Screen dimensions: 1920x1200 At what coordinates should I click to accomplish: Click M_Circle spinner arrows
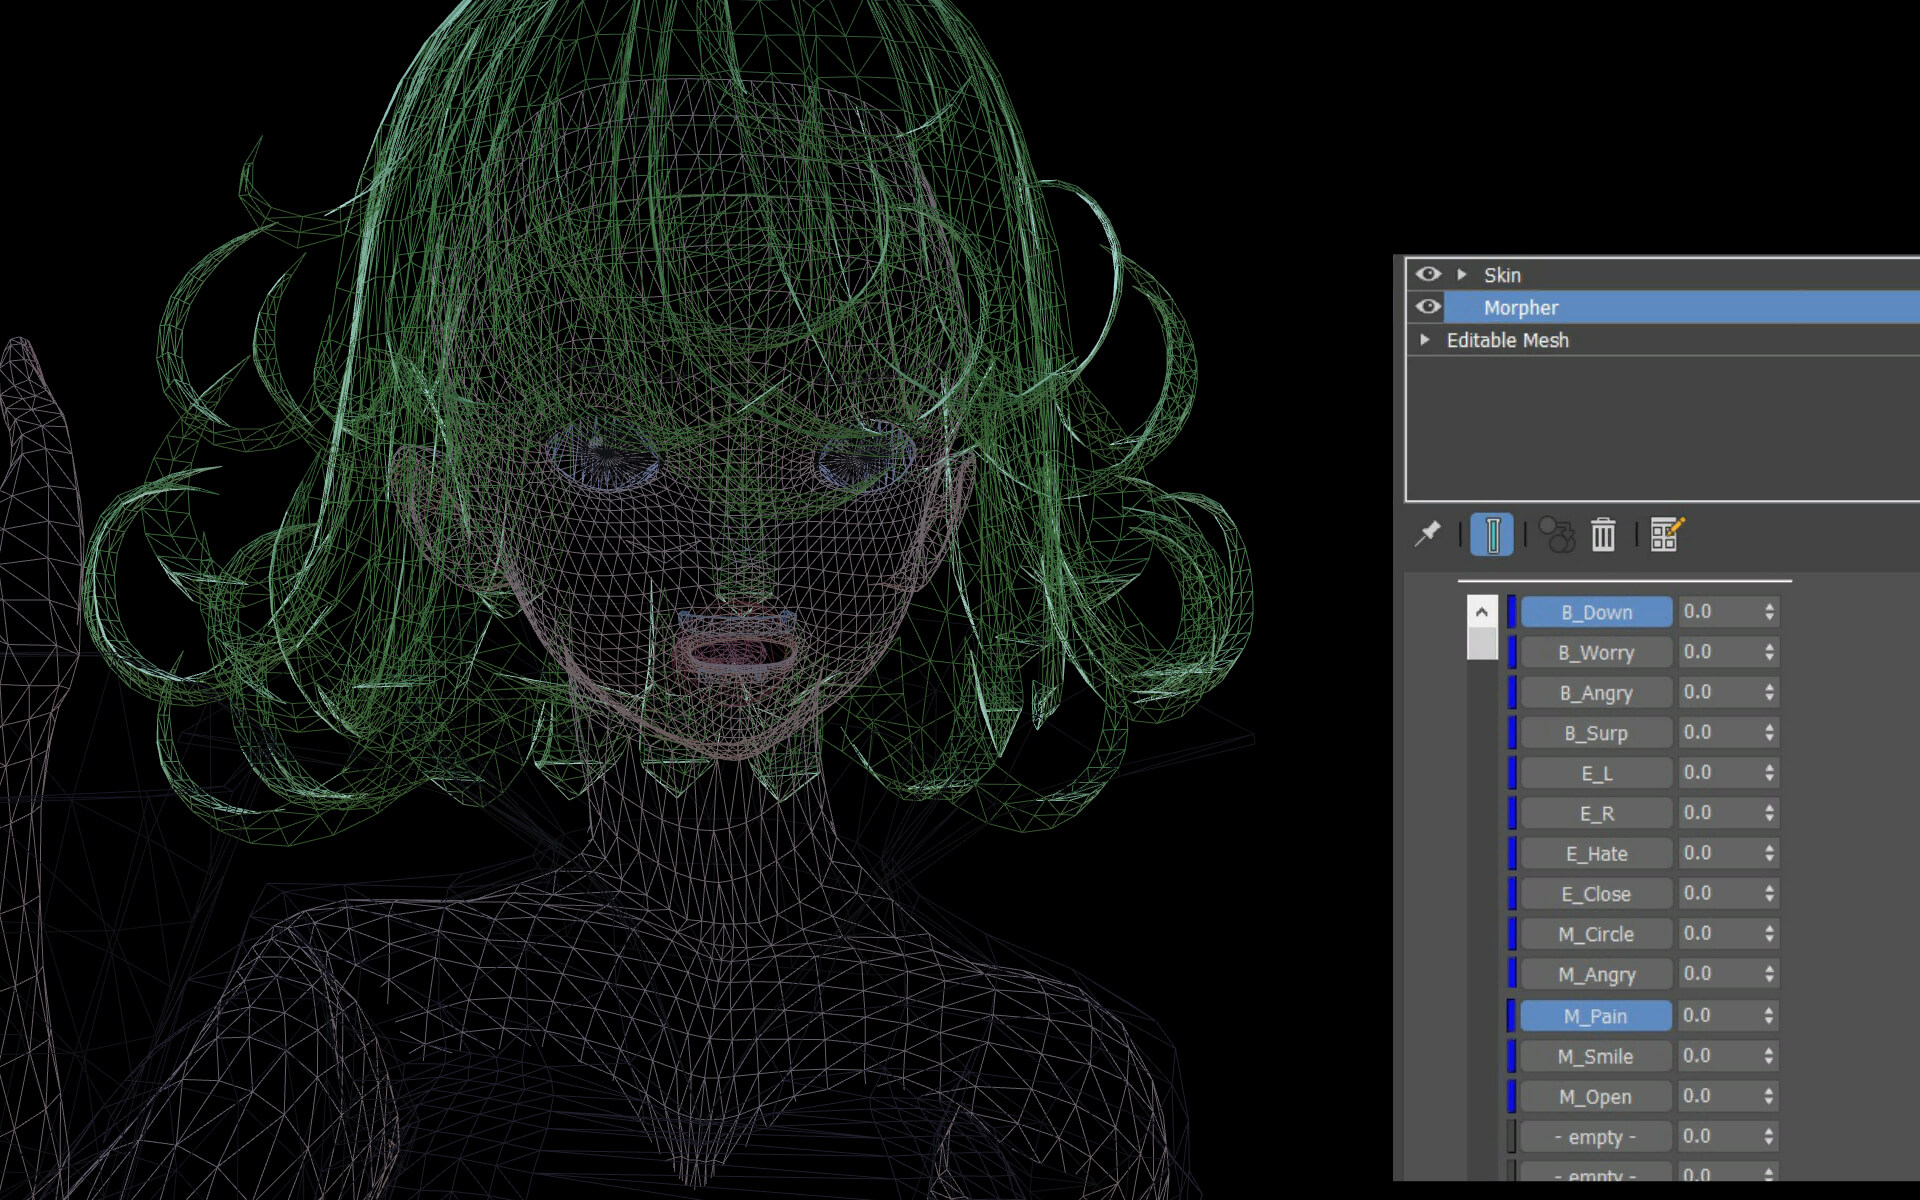tap(1769, 933)
